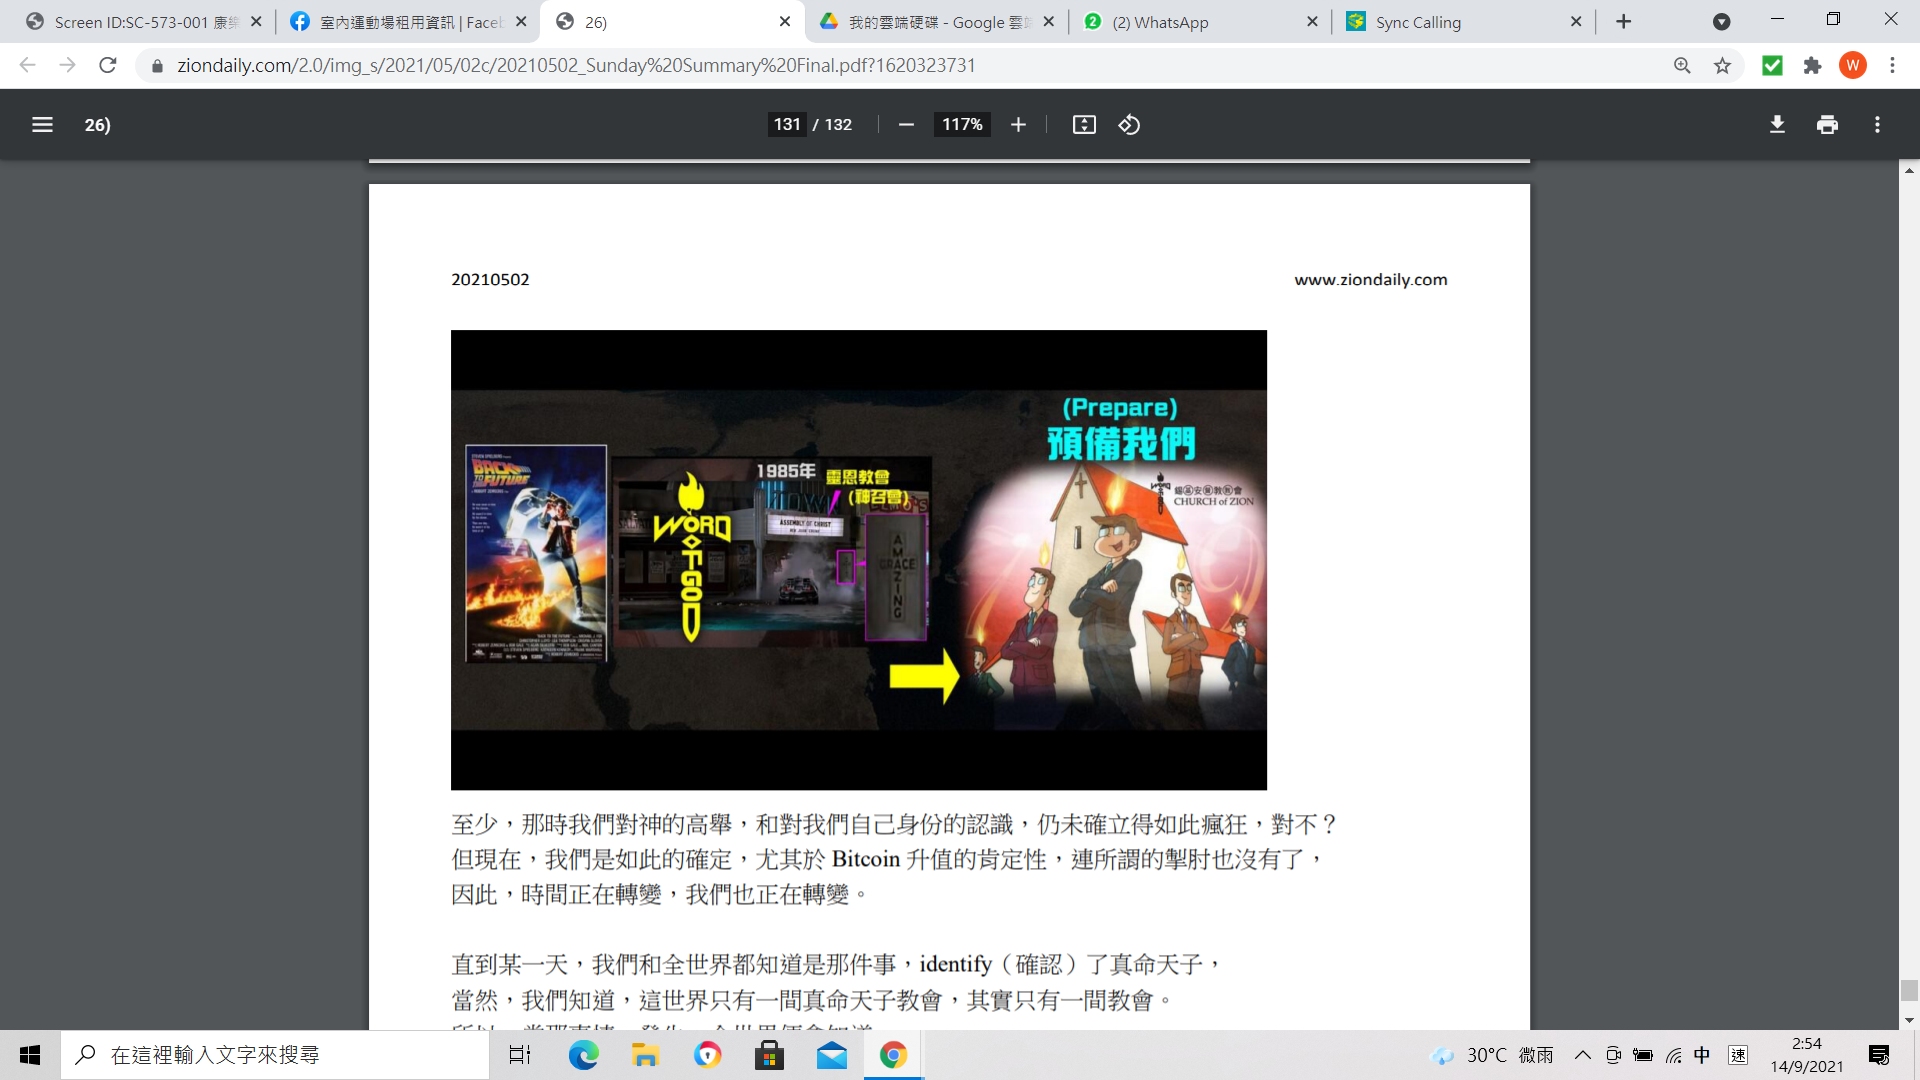Click the address bar URL

coord(576,66)
